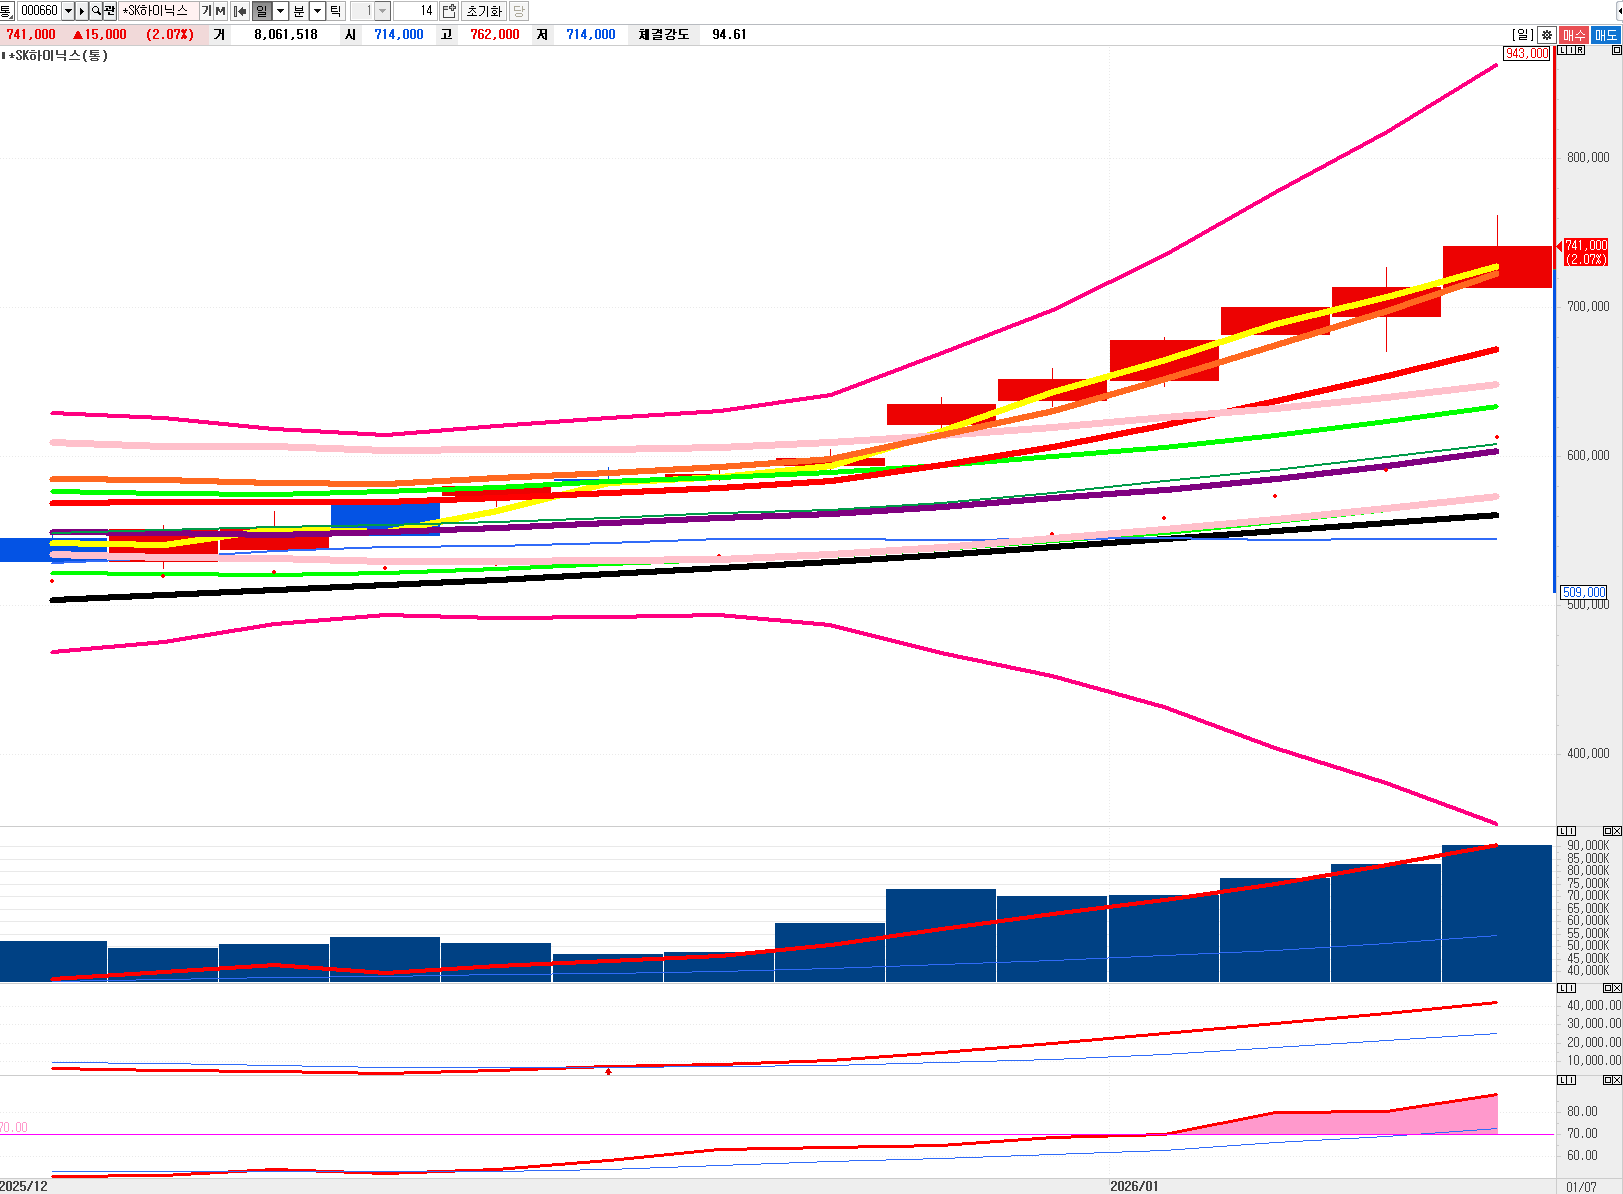Viewport: 1623px width, 1194px height.
Task: Close the bottom oscillator indicator panel
Action: click(1616, 1080)
